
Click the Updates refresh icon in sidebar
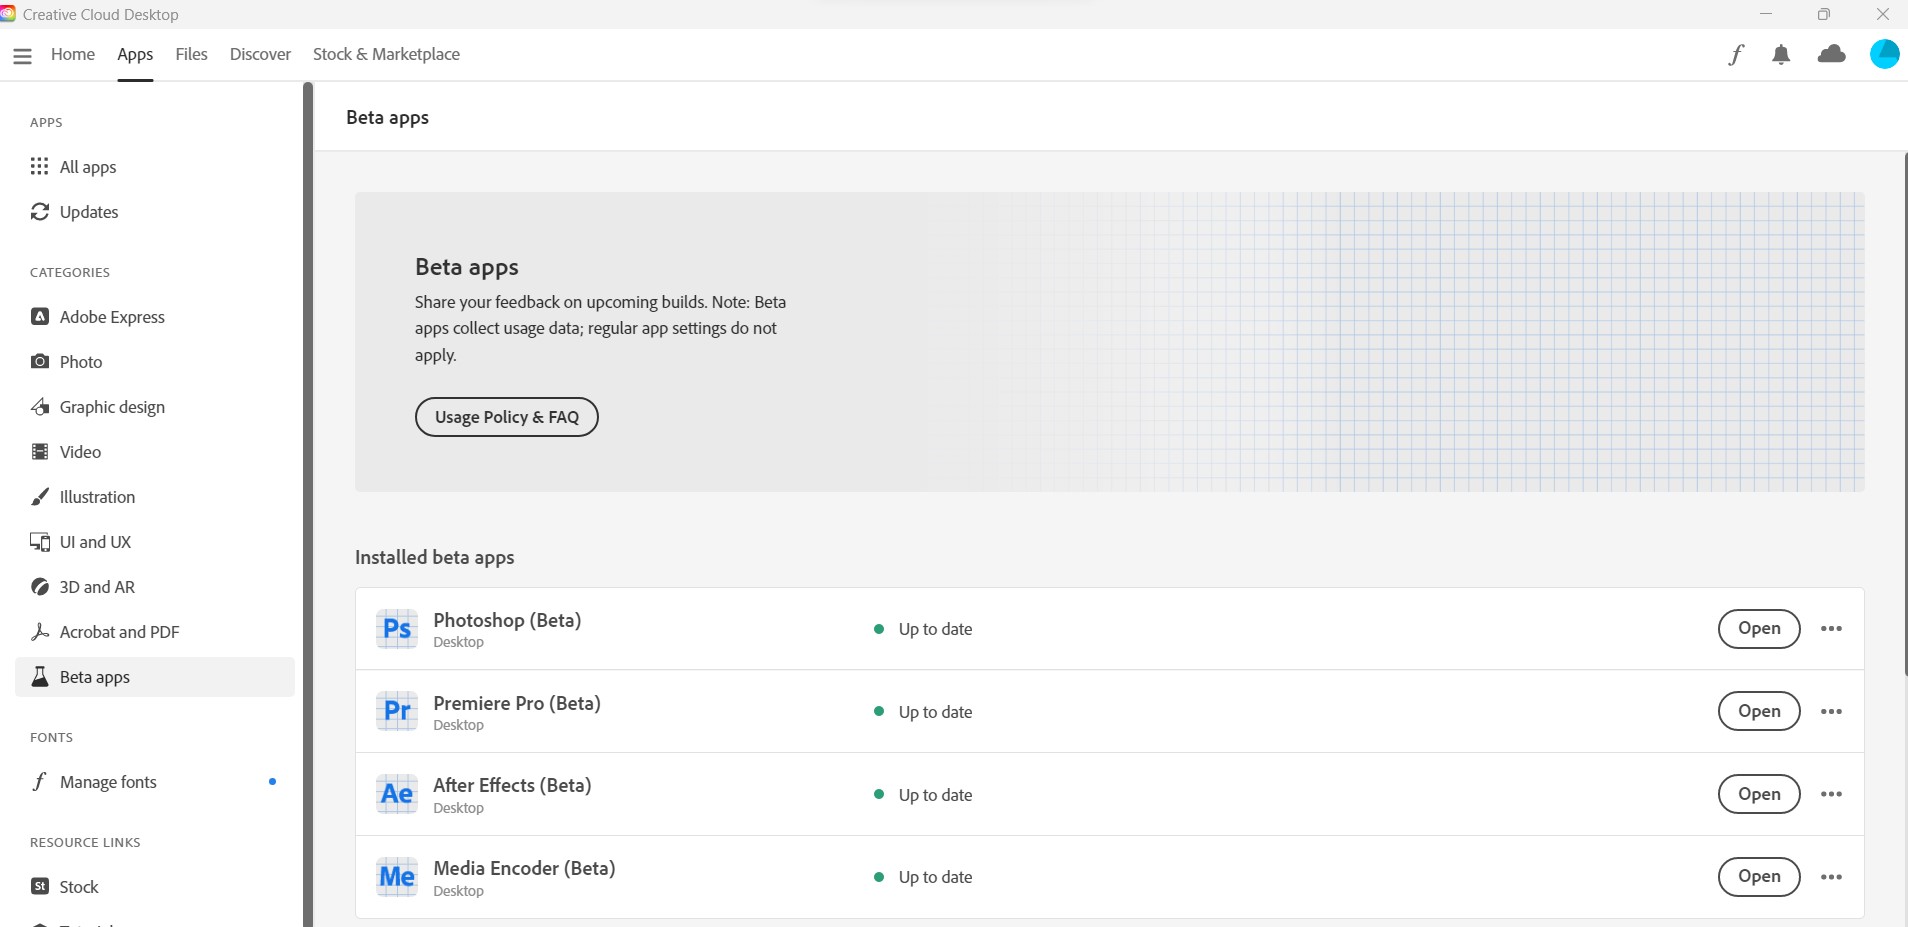39,211
